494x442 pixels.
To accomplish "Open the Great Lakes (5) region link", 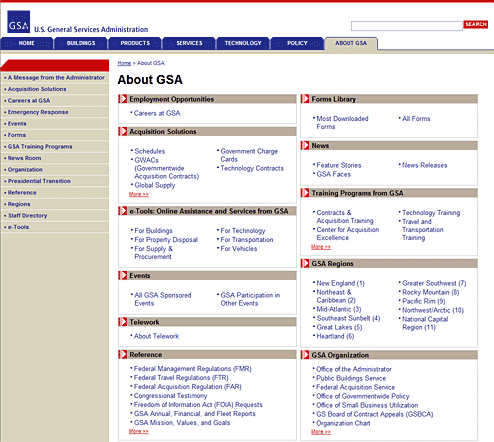I will coord(339,327).
